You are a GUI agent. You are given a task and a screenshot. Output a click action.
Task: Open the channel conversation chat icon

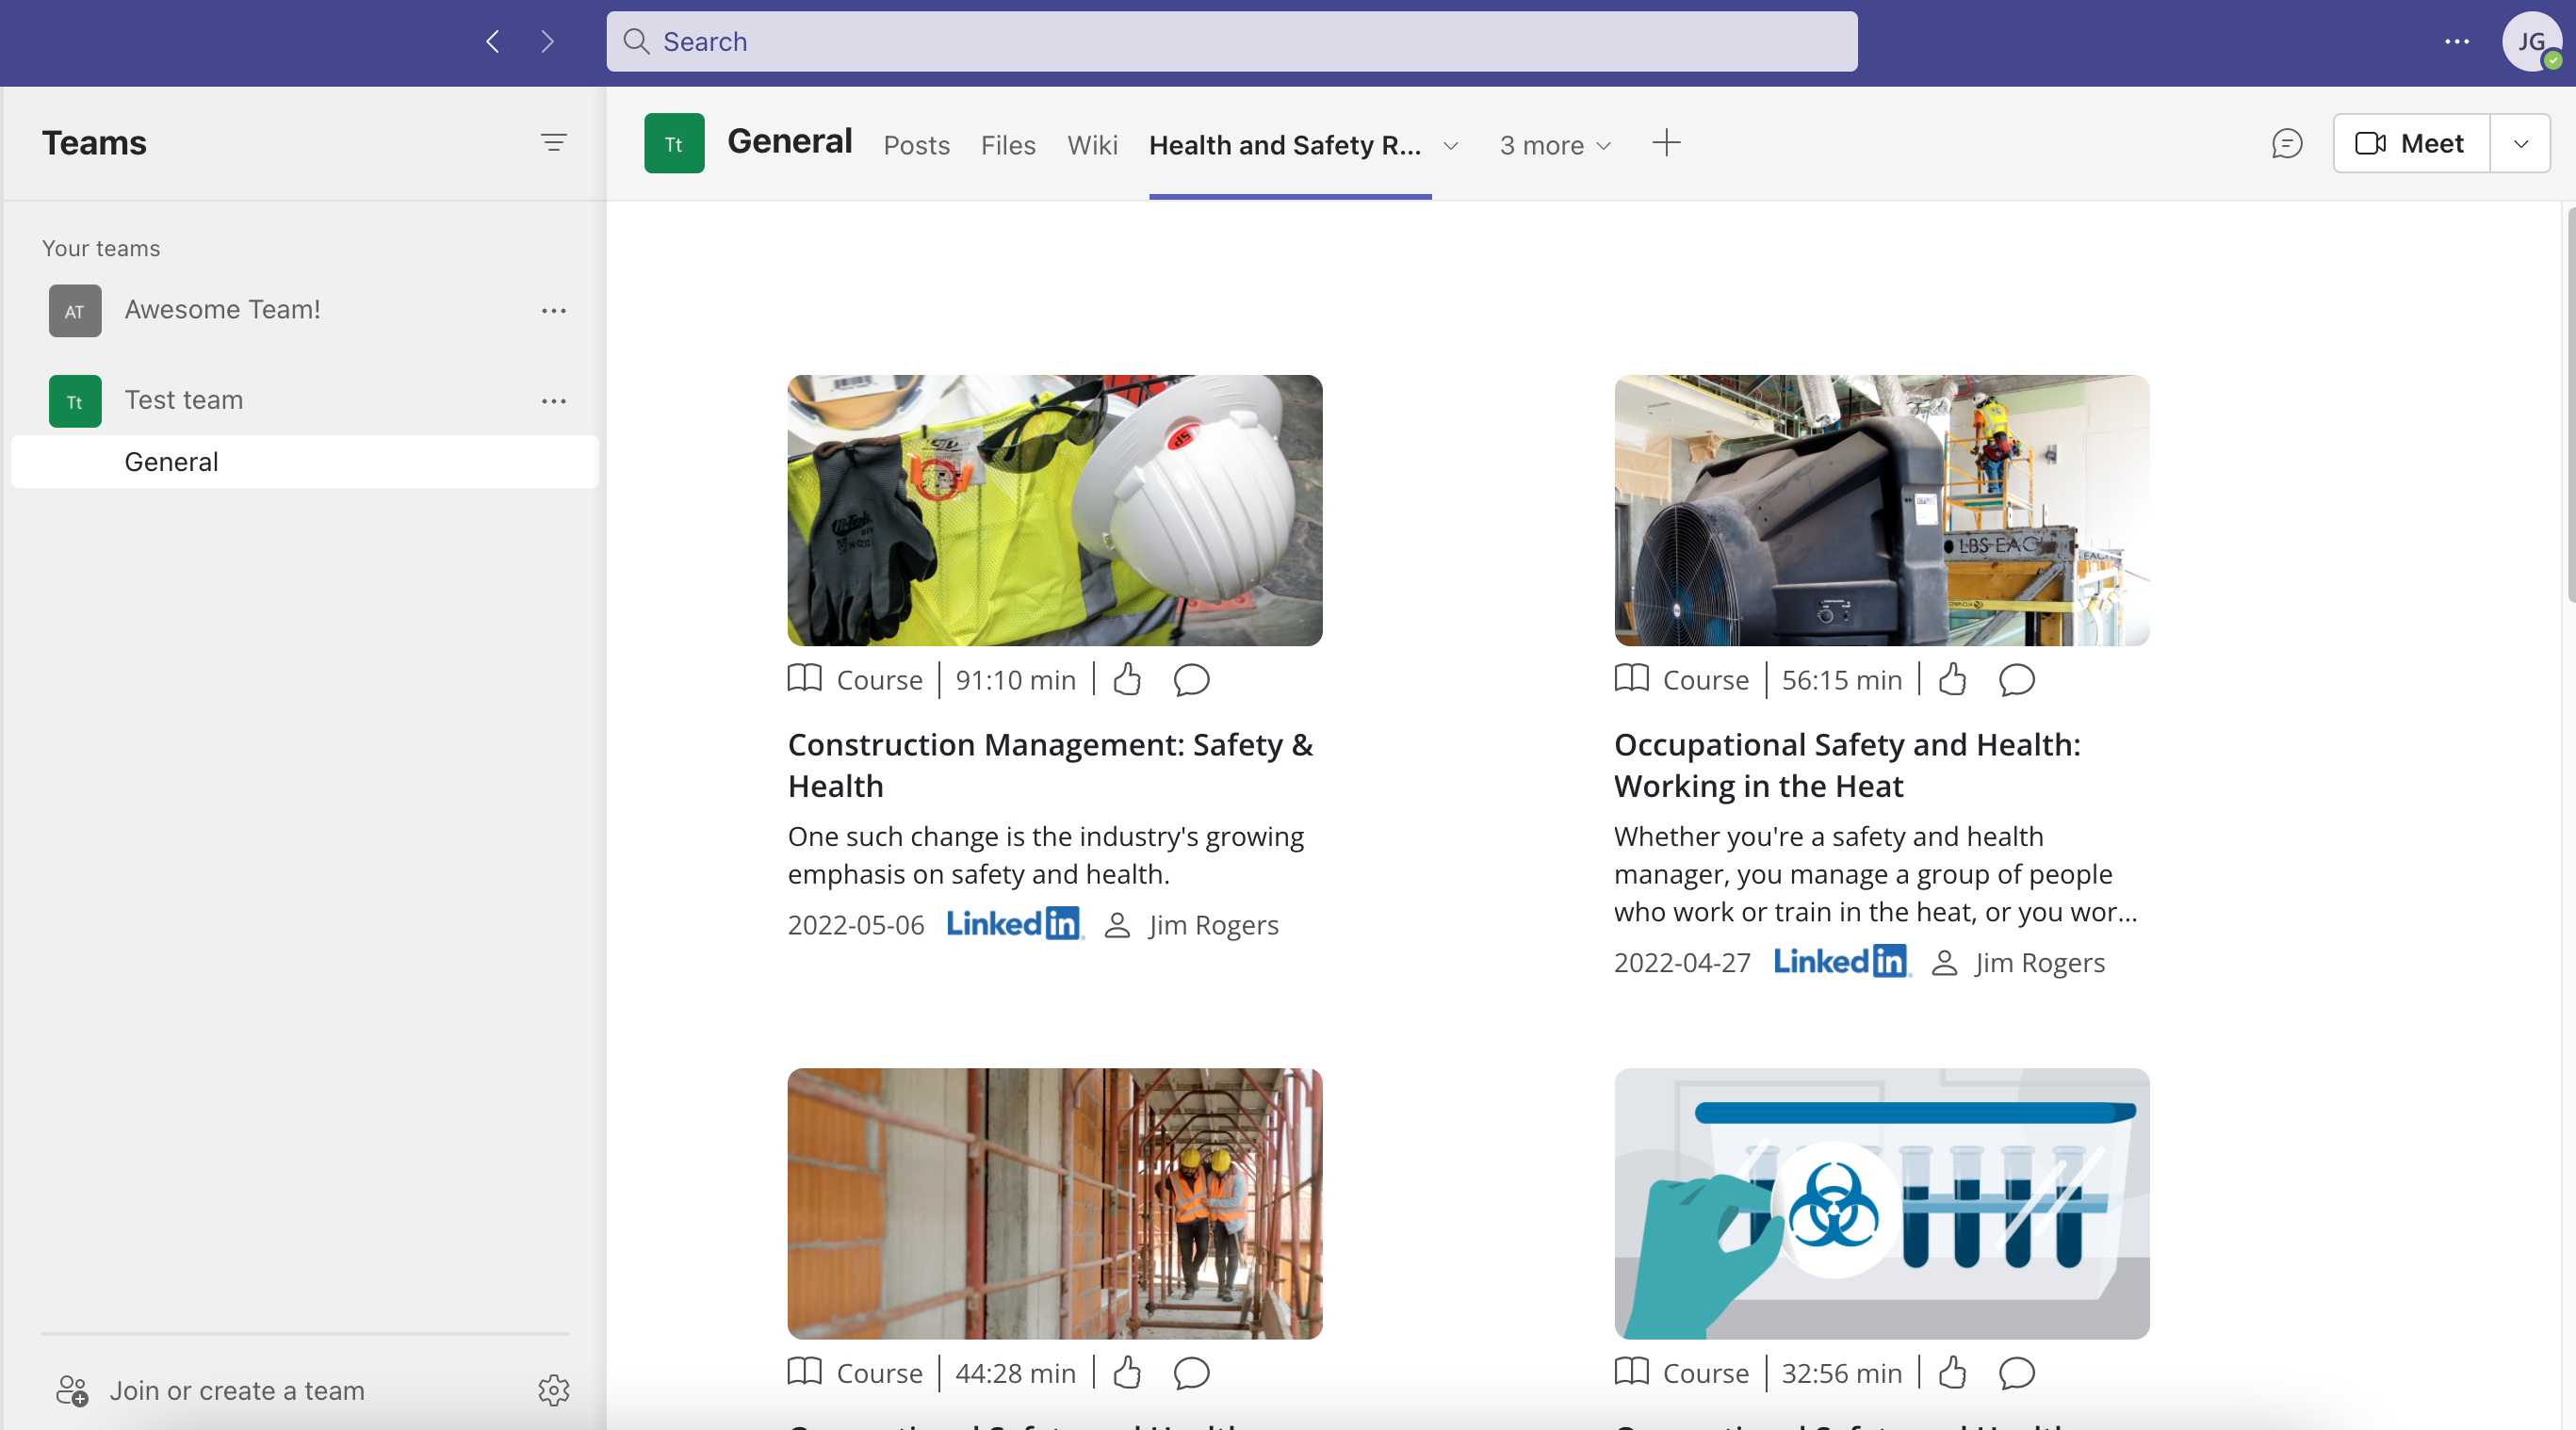coord(2288,144)
